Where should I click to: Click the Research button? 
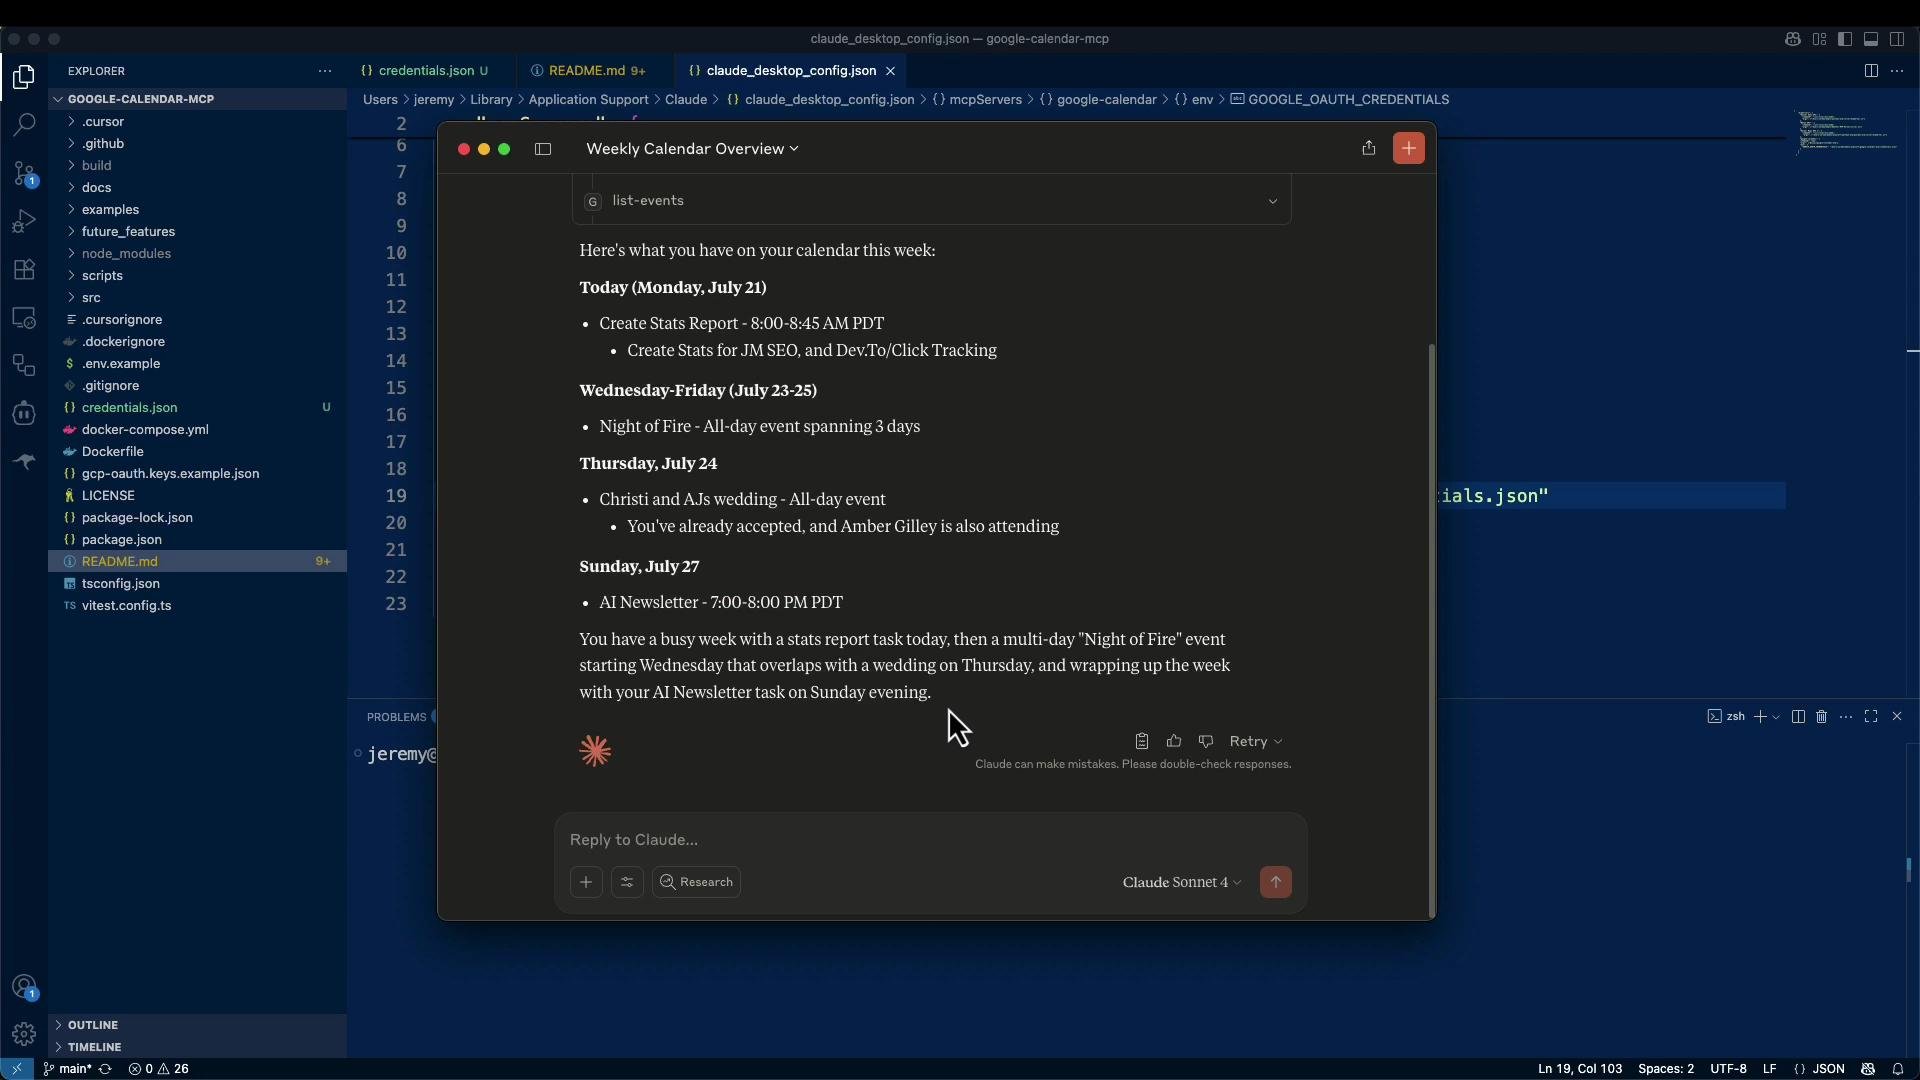[x=696, y=882]
